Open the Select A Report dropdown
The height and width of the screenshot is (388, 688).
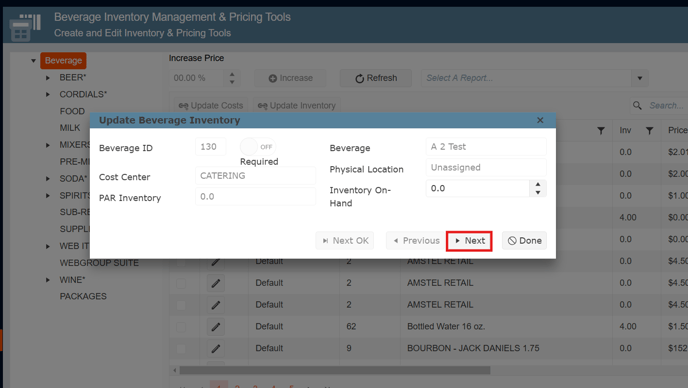tap(640, 78)
